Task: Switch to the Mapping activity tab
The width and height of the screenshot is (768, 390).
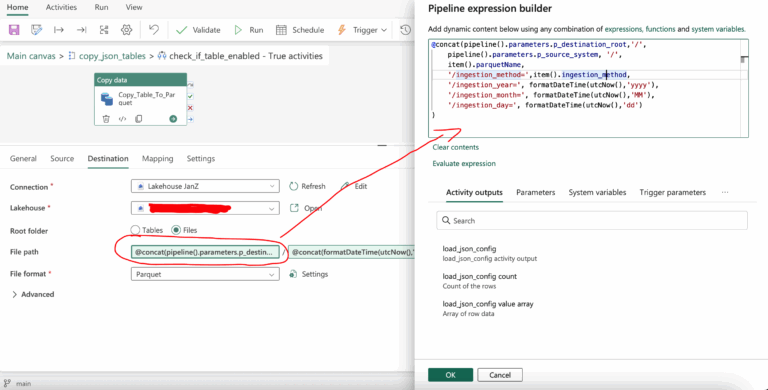Action: tap(158, 159)
